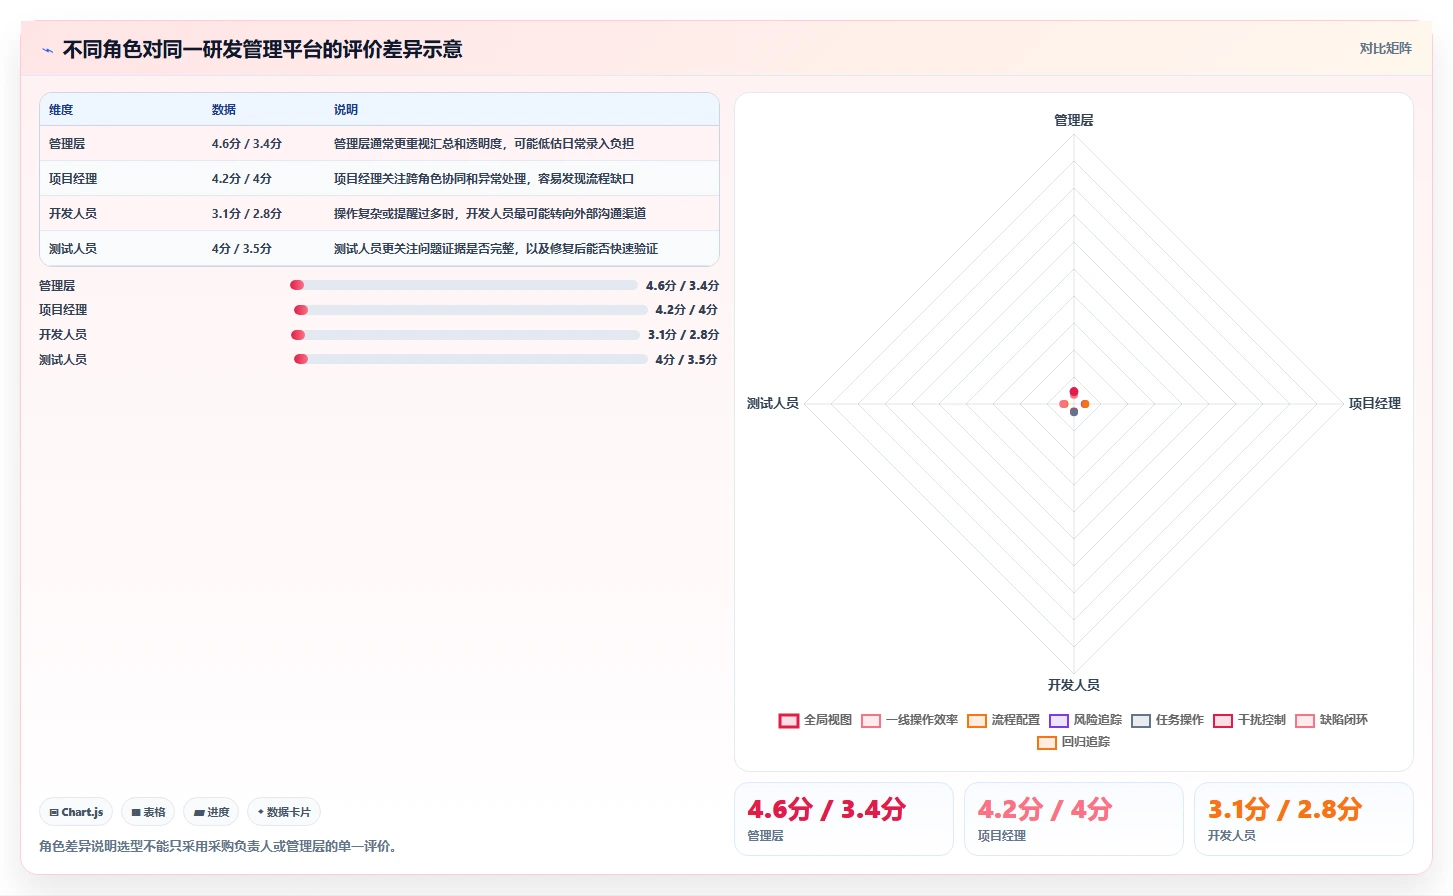Click the 管理层 label in progress list

point(57,286)
